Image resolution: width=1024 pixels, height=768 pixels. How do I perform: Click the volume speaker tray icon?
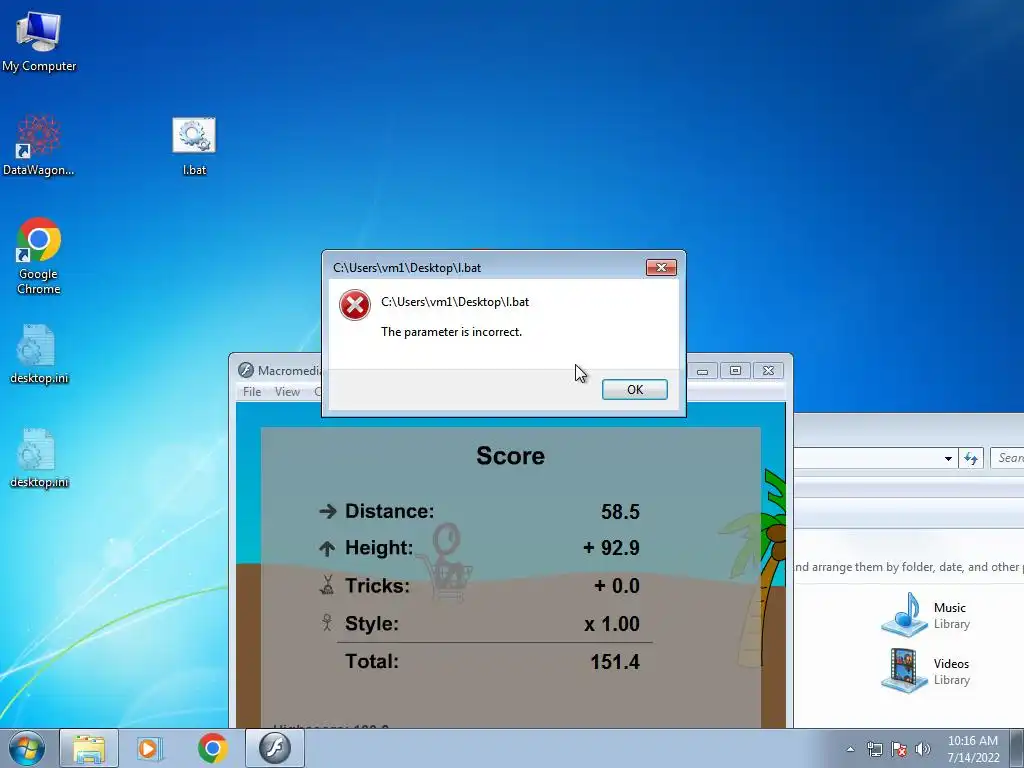tap(923, 749)
